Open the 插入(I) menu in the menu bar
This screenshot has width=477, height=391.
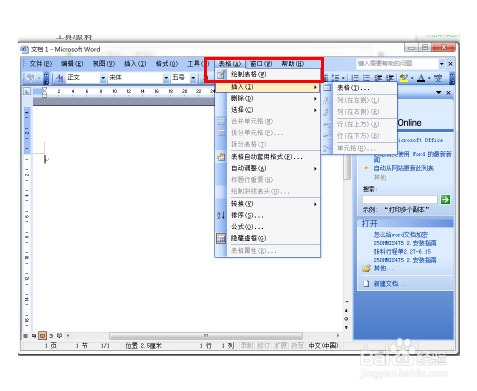tap(135, 63)
